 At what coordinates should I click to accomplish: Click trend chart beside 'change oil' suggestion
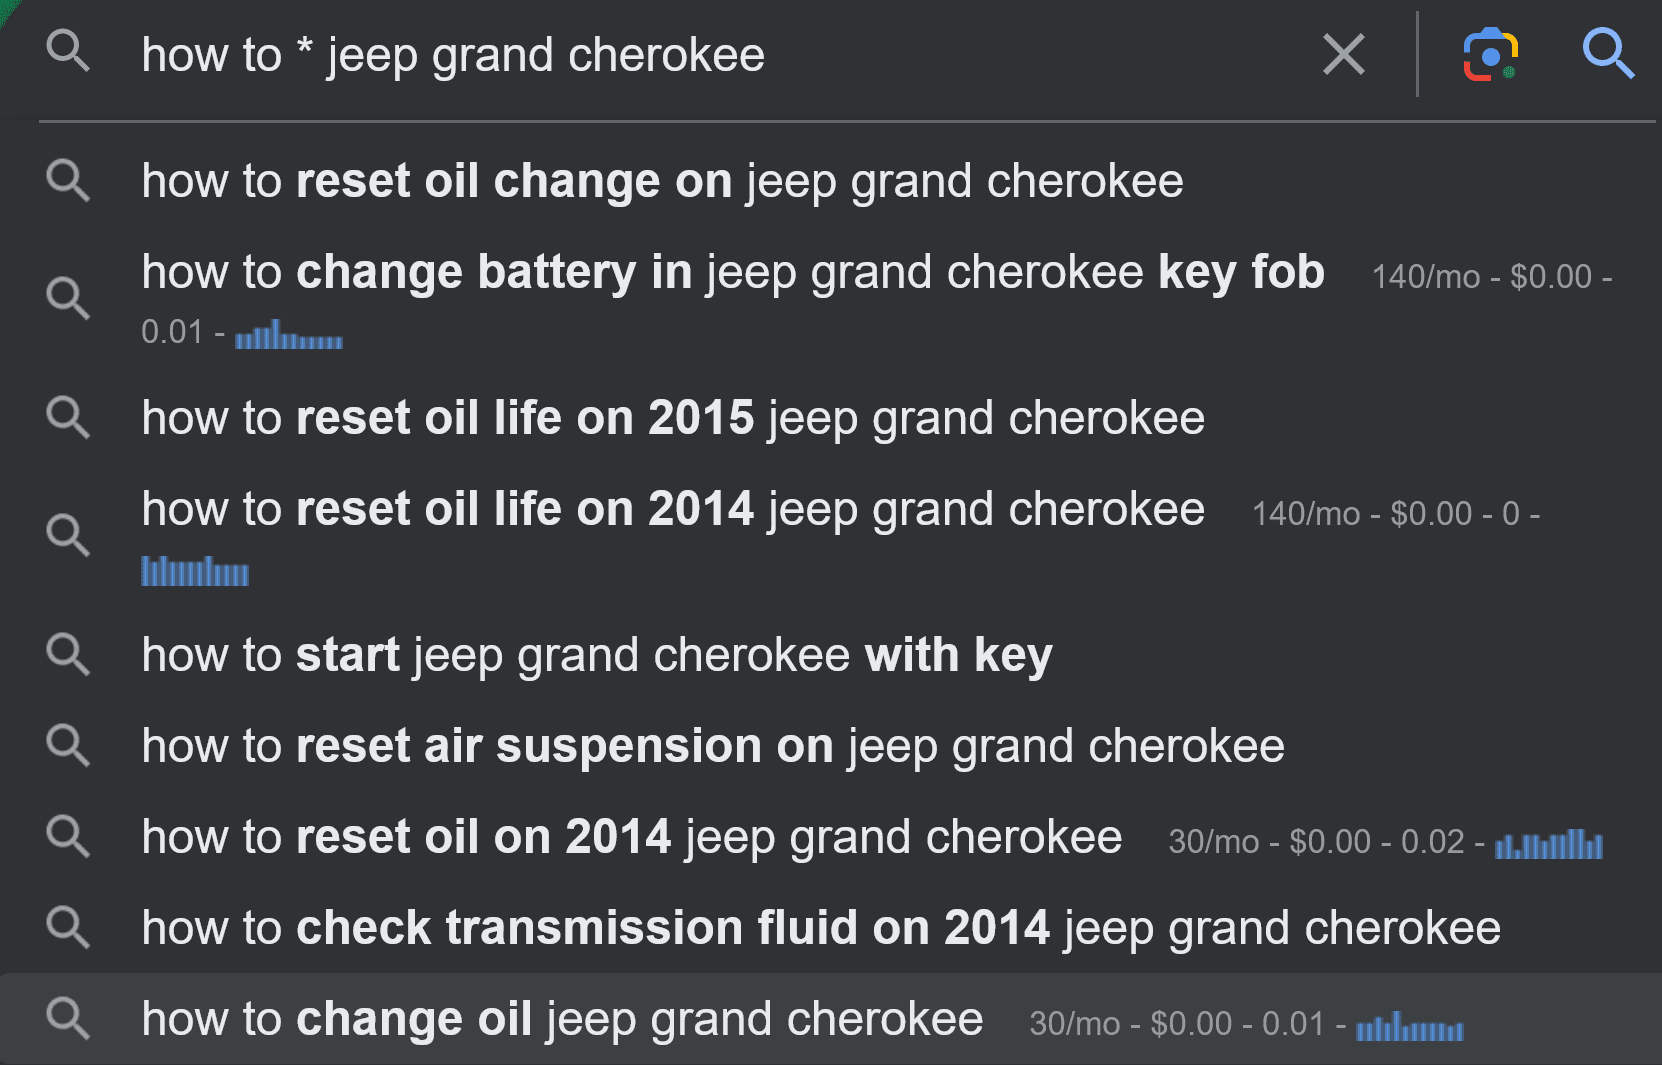click(1410, 1026)
